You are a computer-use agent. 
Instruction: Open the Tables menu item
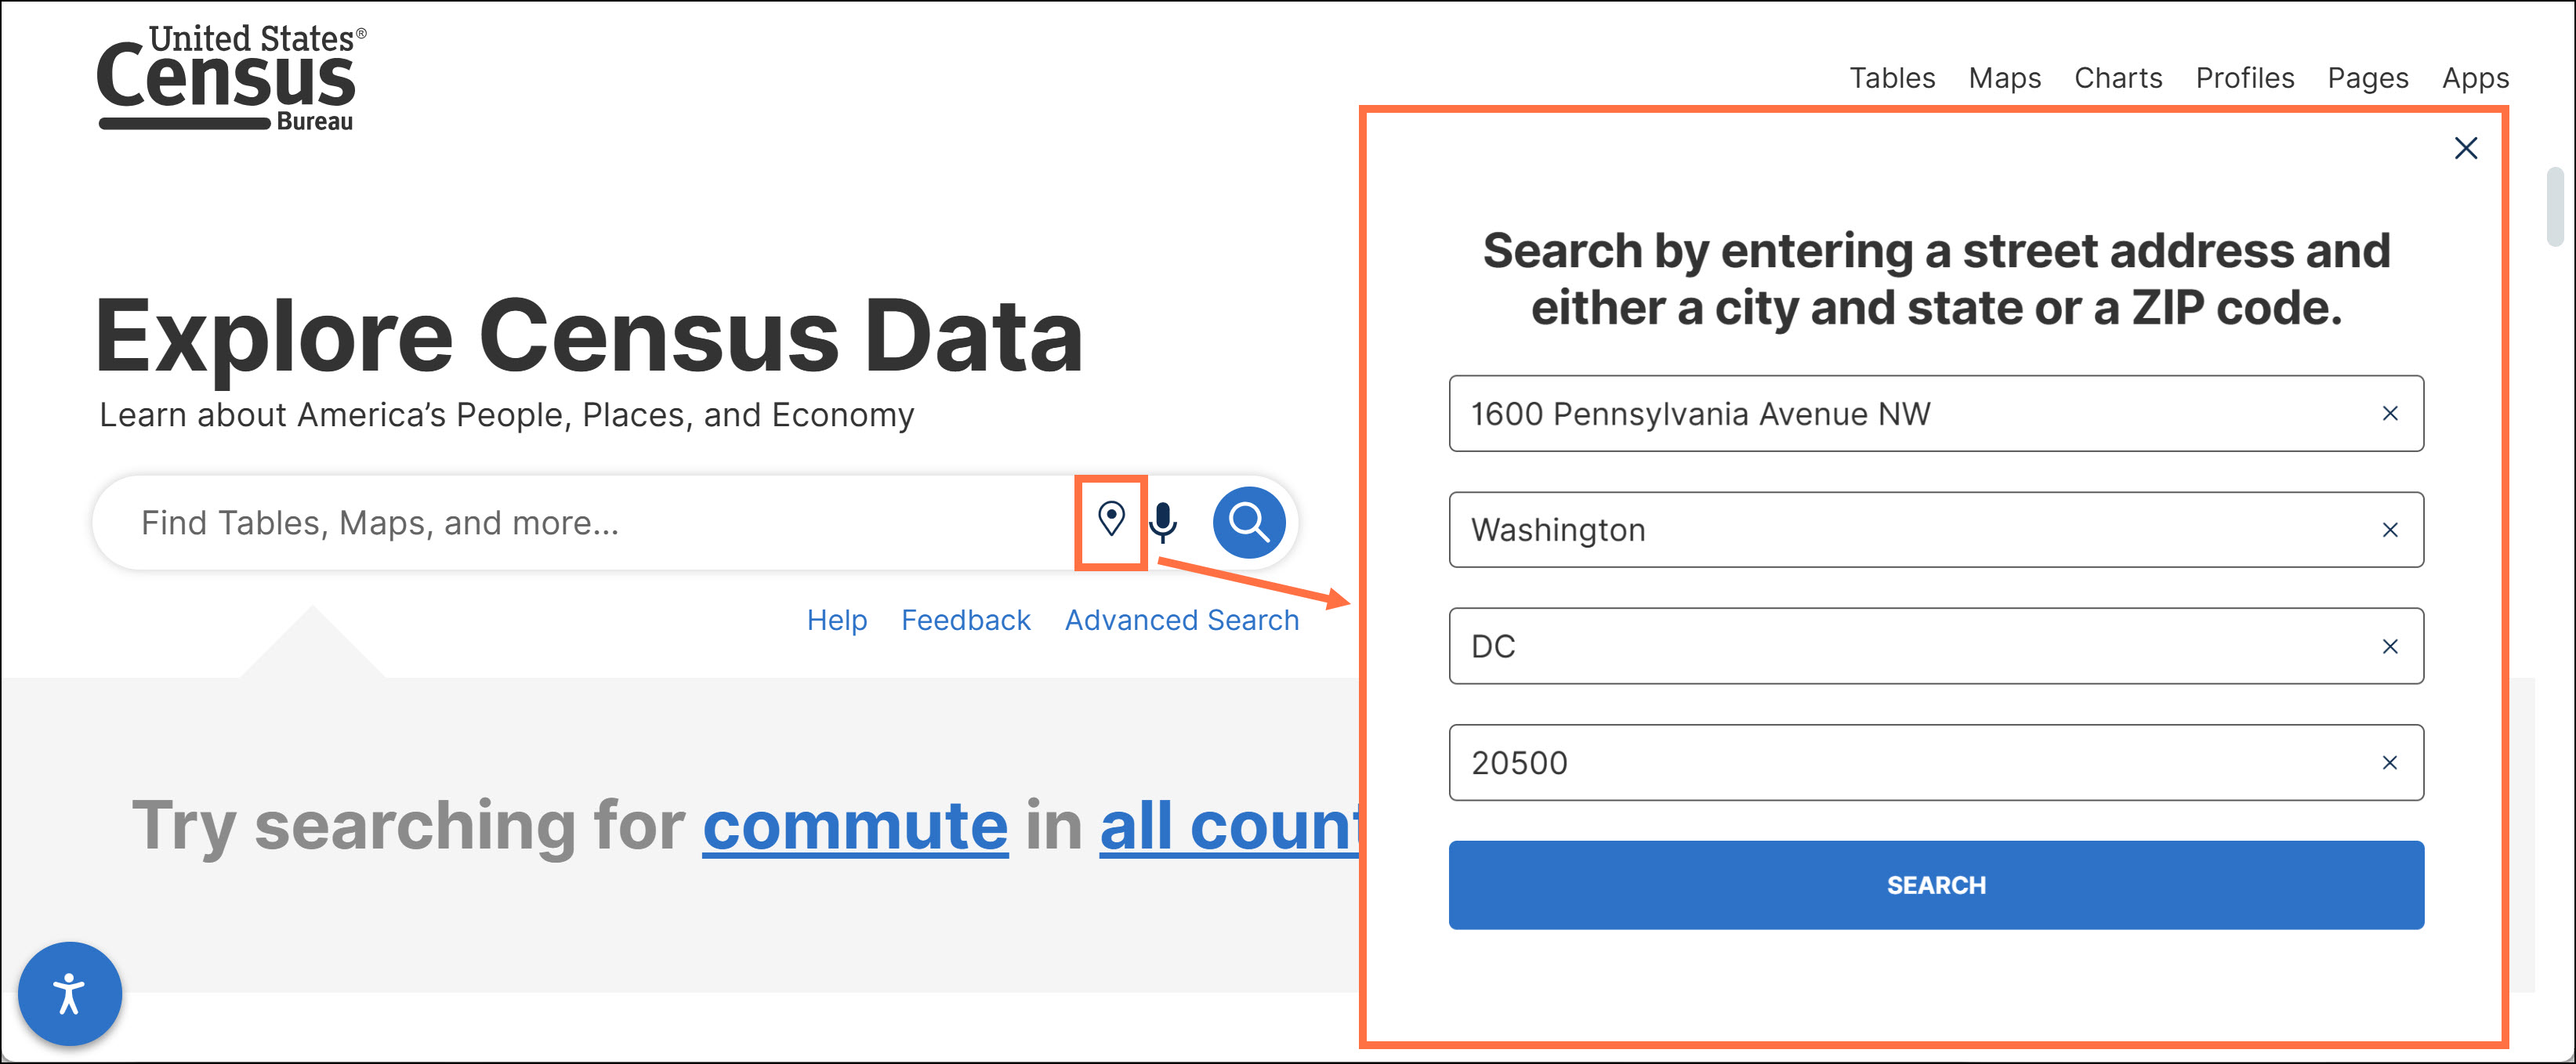1892,78
